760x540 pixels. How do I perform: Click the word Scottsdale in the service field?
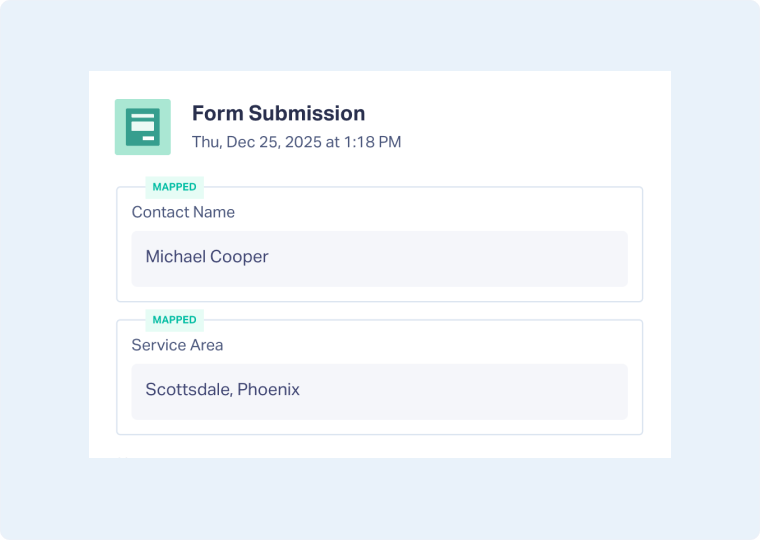[x=188, y=390]
